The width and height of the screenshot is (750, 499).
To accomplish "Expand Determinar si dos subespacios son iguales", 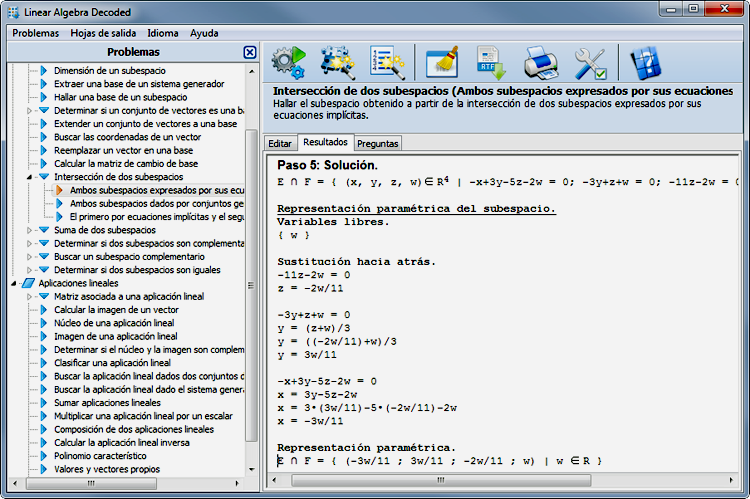I will tap(29, 270).
